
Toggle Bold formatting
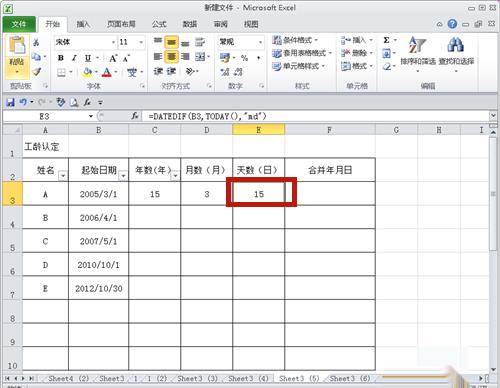coord(61,58)
